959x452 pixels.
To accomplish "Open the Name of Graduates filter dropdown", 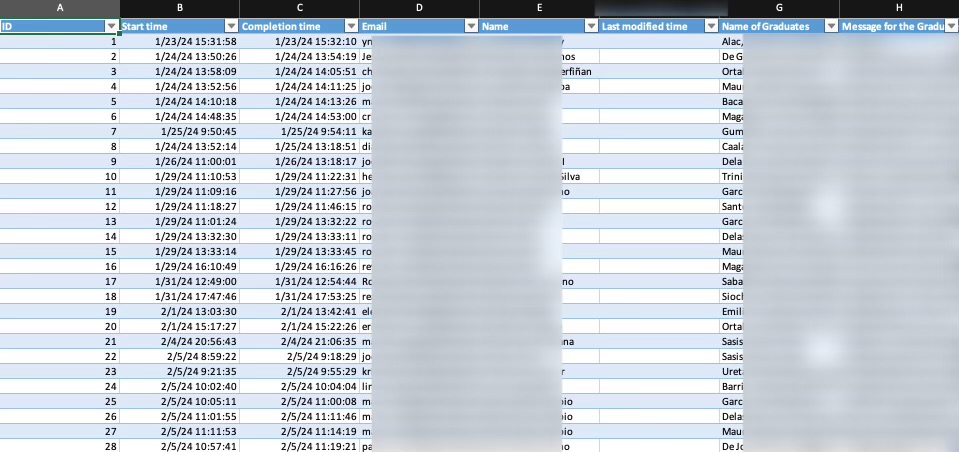I will 831,26.
